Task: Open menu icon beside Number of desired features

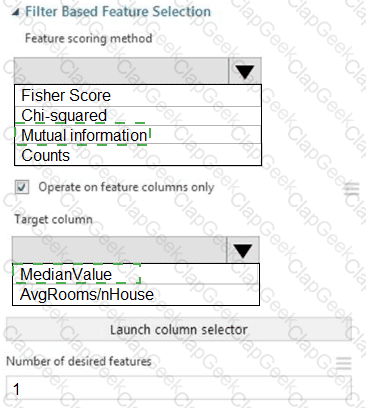Action: coord(344,363)
